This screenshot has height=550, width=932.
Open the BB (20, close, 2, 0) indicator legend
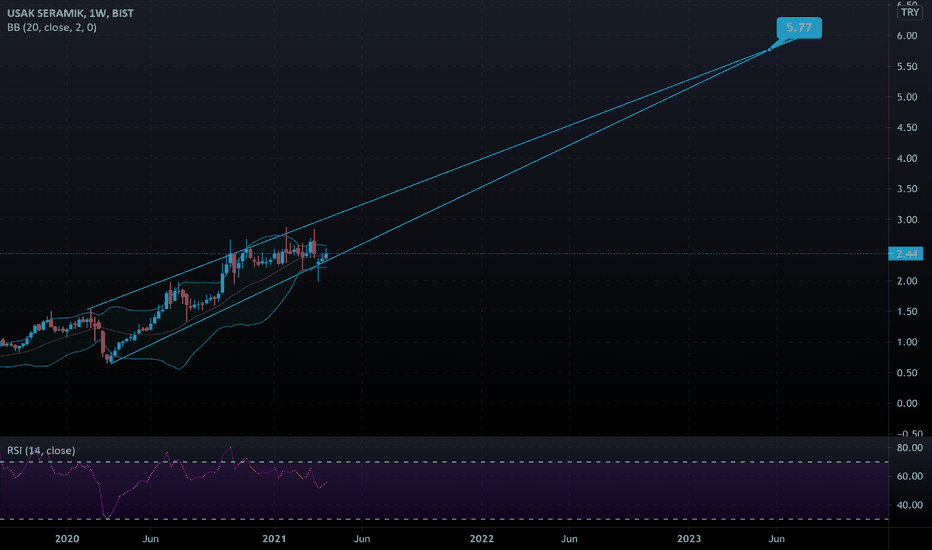(52, 27)
